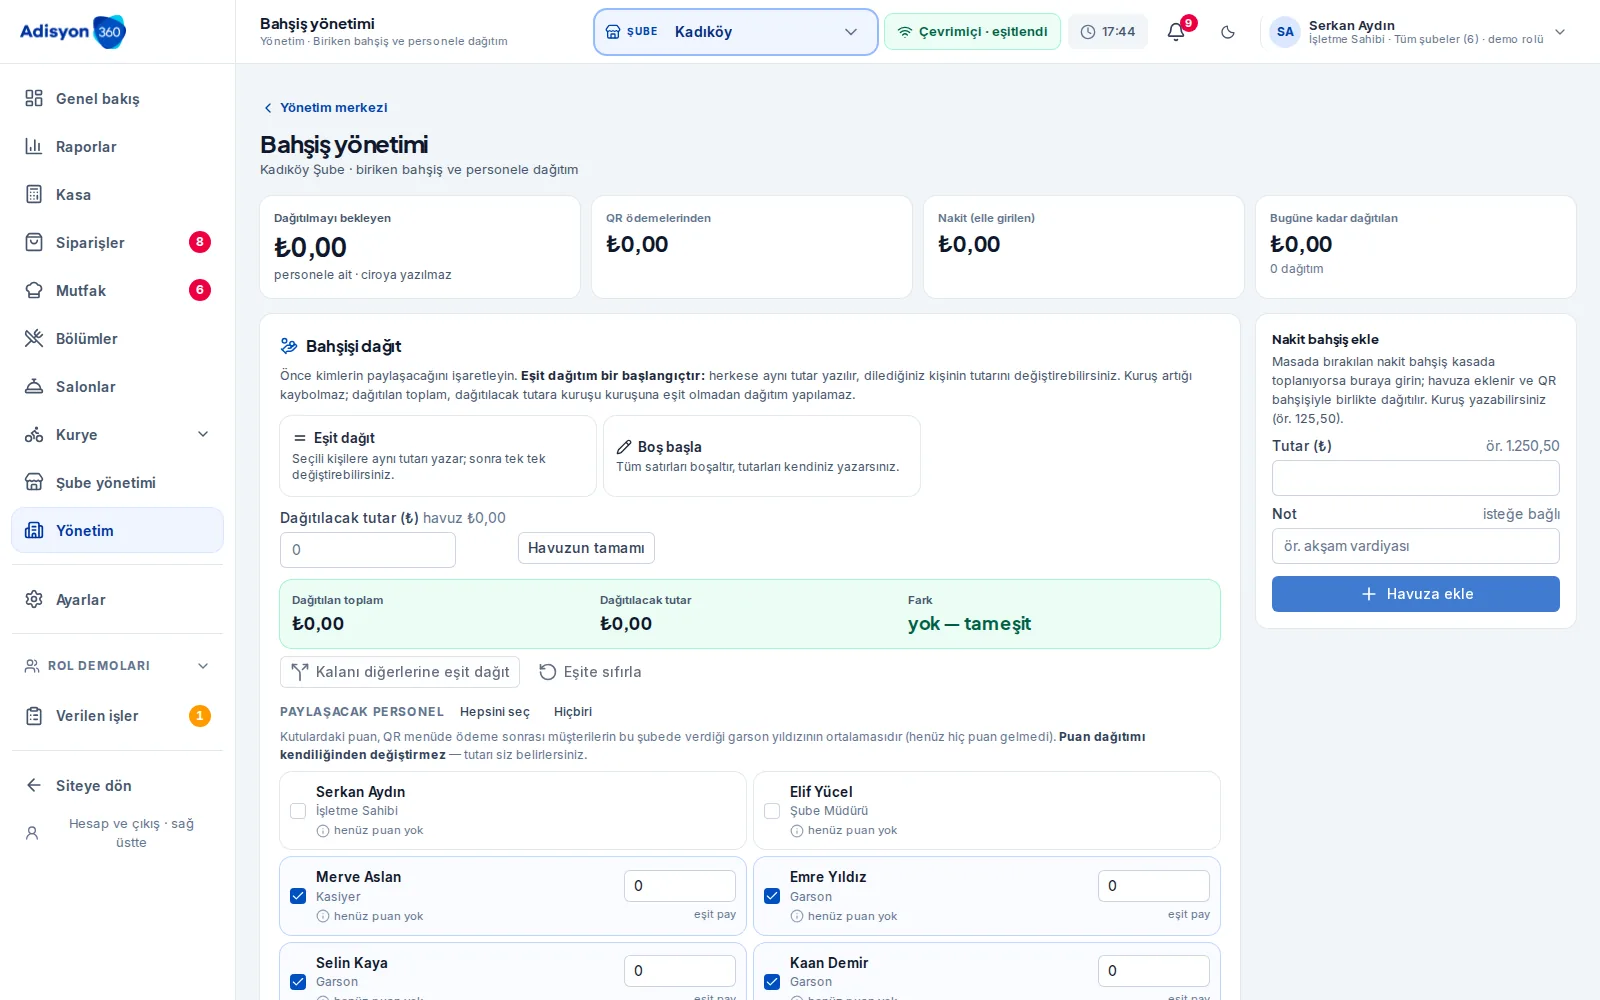Screen dimensions: 1600x1000
Task: Click Kalanı diğerlerine eşit dağıt
Action: [400, 672]
